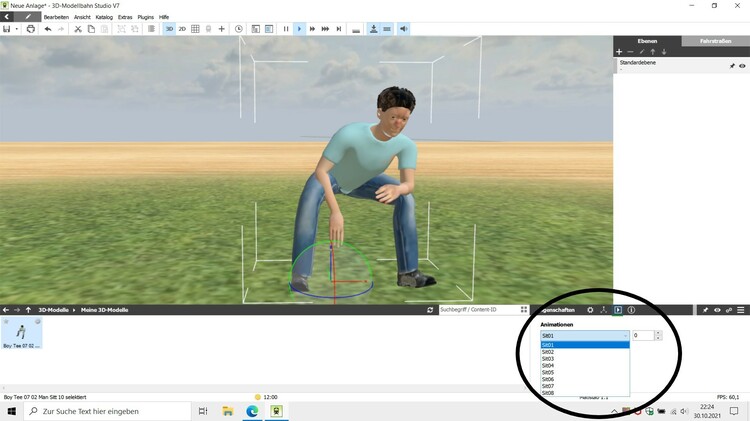Click the link chain icon in properties bar
750x421 pixels.
[x=729, y=310]
